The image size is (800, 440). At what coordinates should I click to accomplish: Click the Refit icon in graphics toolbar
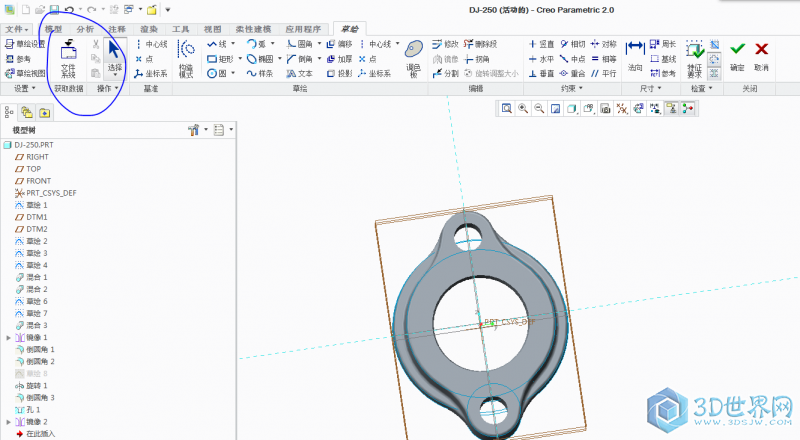(x=507, y=108)
